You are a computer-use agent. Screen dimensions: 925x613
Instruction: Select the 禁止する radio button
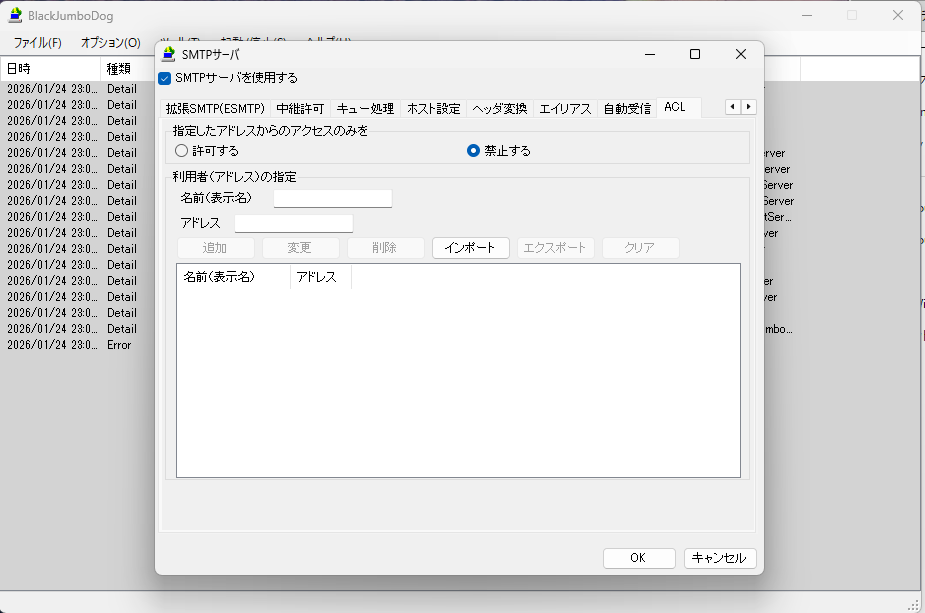click(x=474, y=151)
